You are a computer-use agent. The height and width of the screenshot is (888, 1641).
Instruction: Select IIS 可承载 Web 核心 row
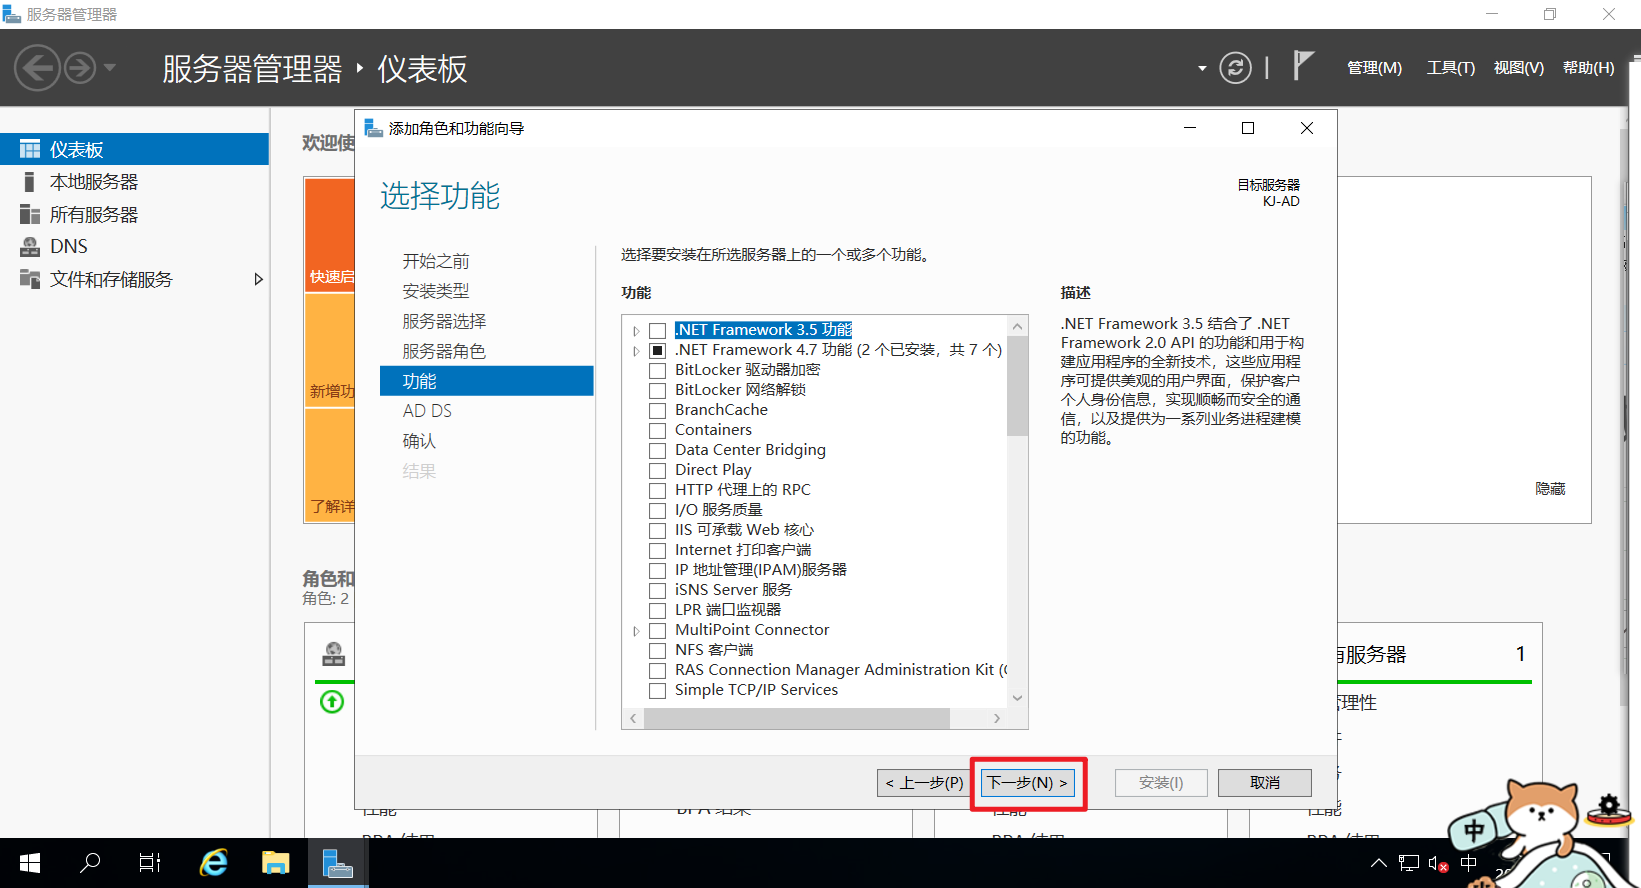pyautogui.click(x=744, y=530)
